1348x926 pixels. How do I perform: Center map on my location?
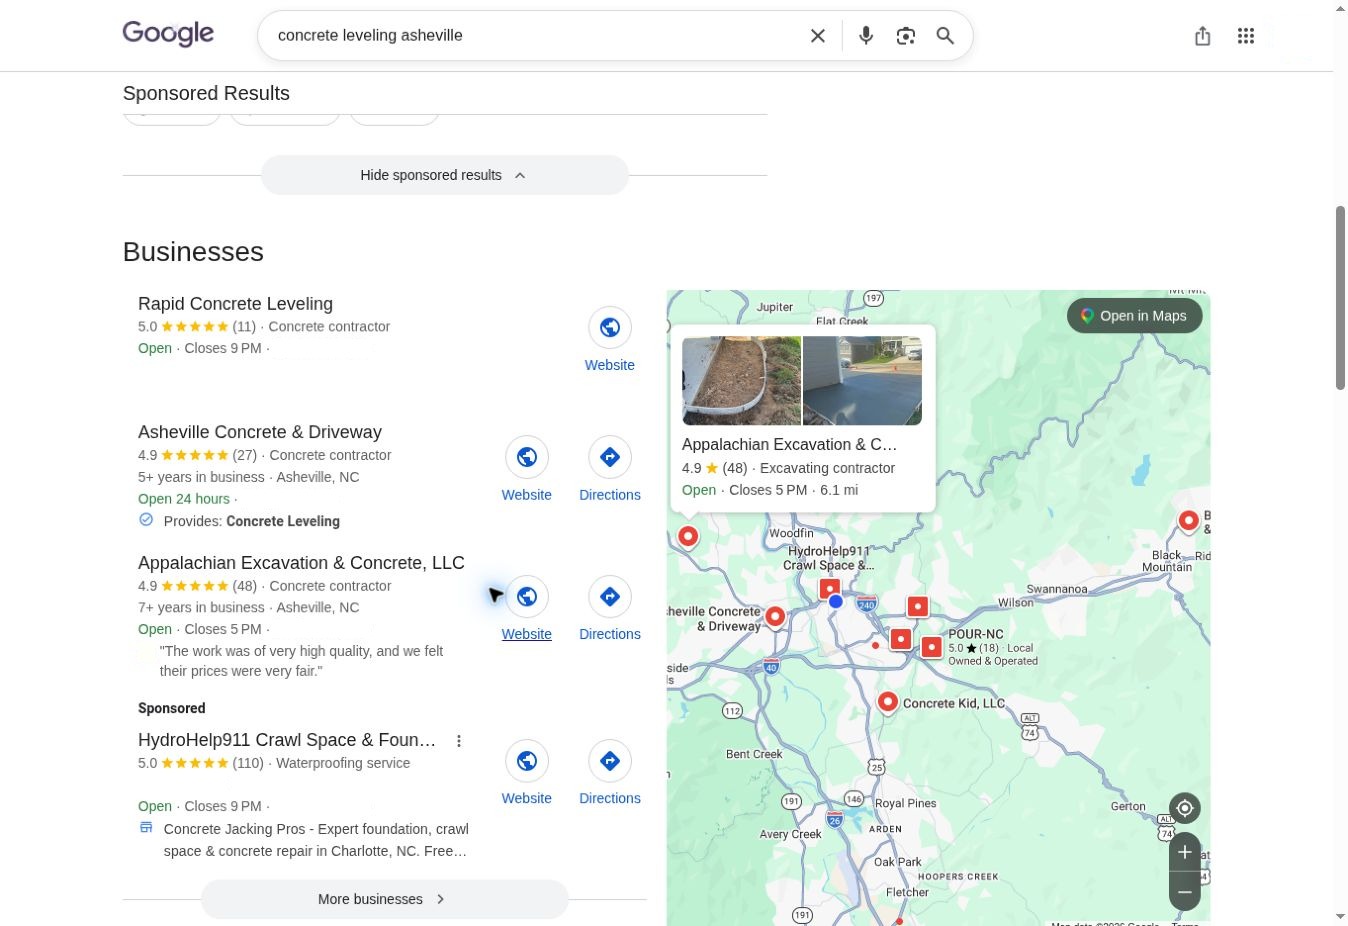1185,808
